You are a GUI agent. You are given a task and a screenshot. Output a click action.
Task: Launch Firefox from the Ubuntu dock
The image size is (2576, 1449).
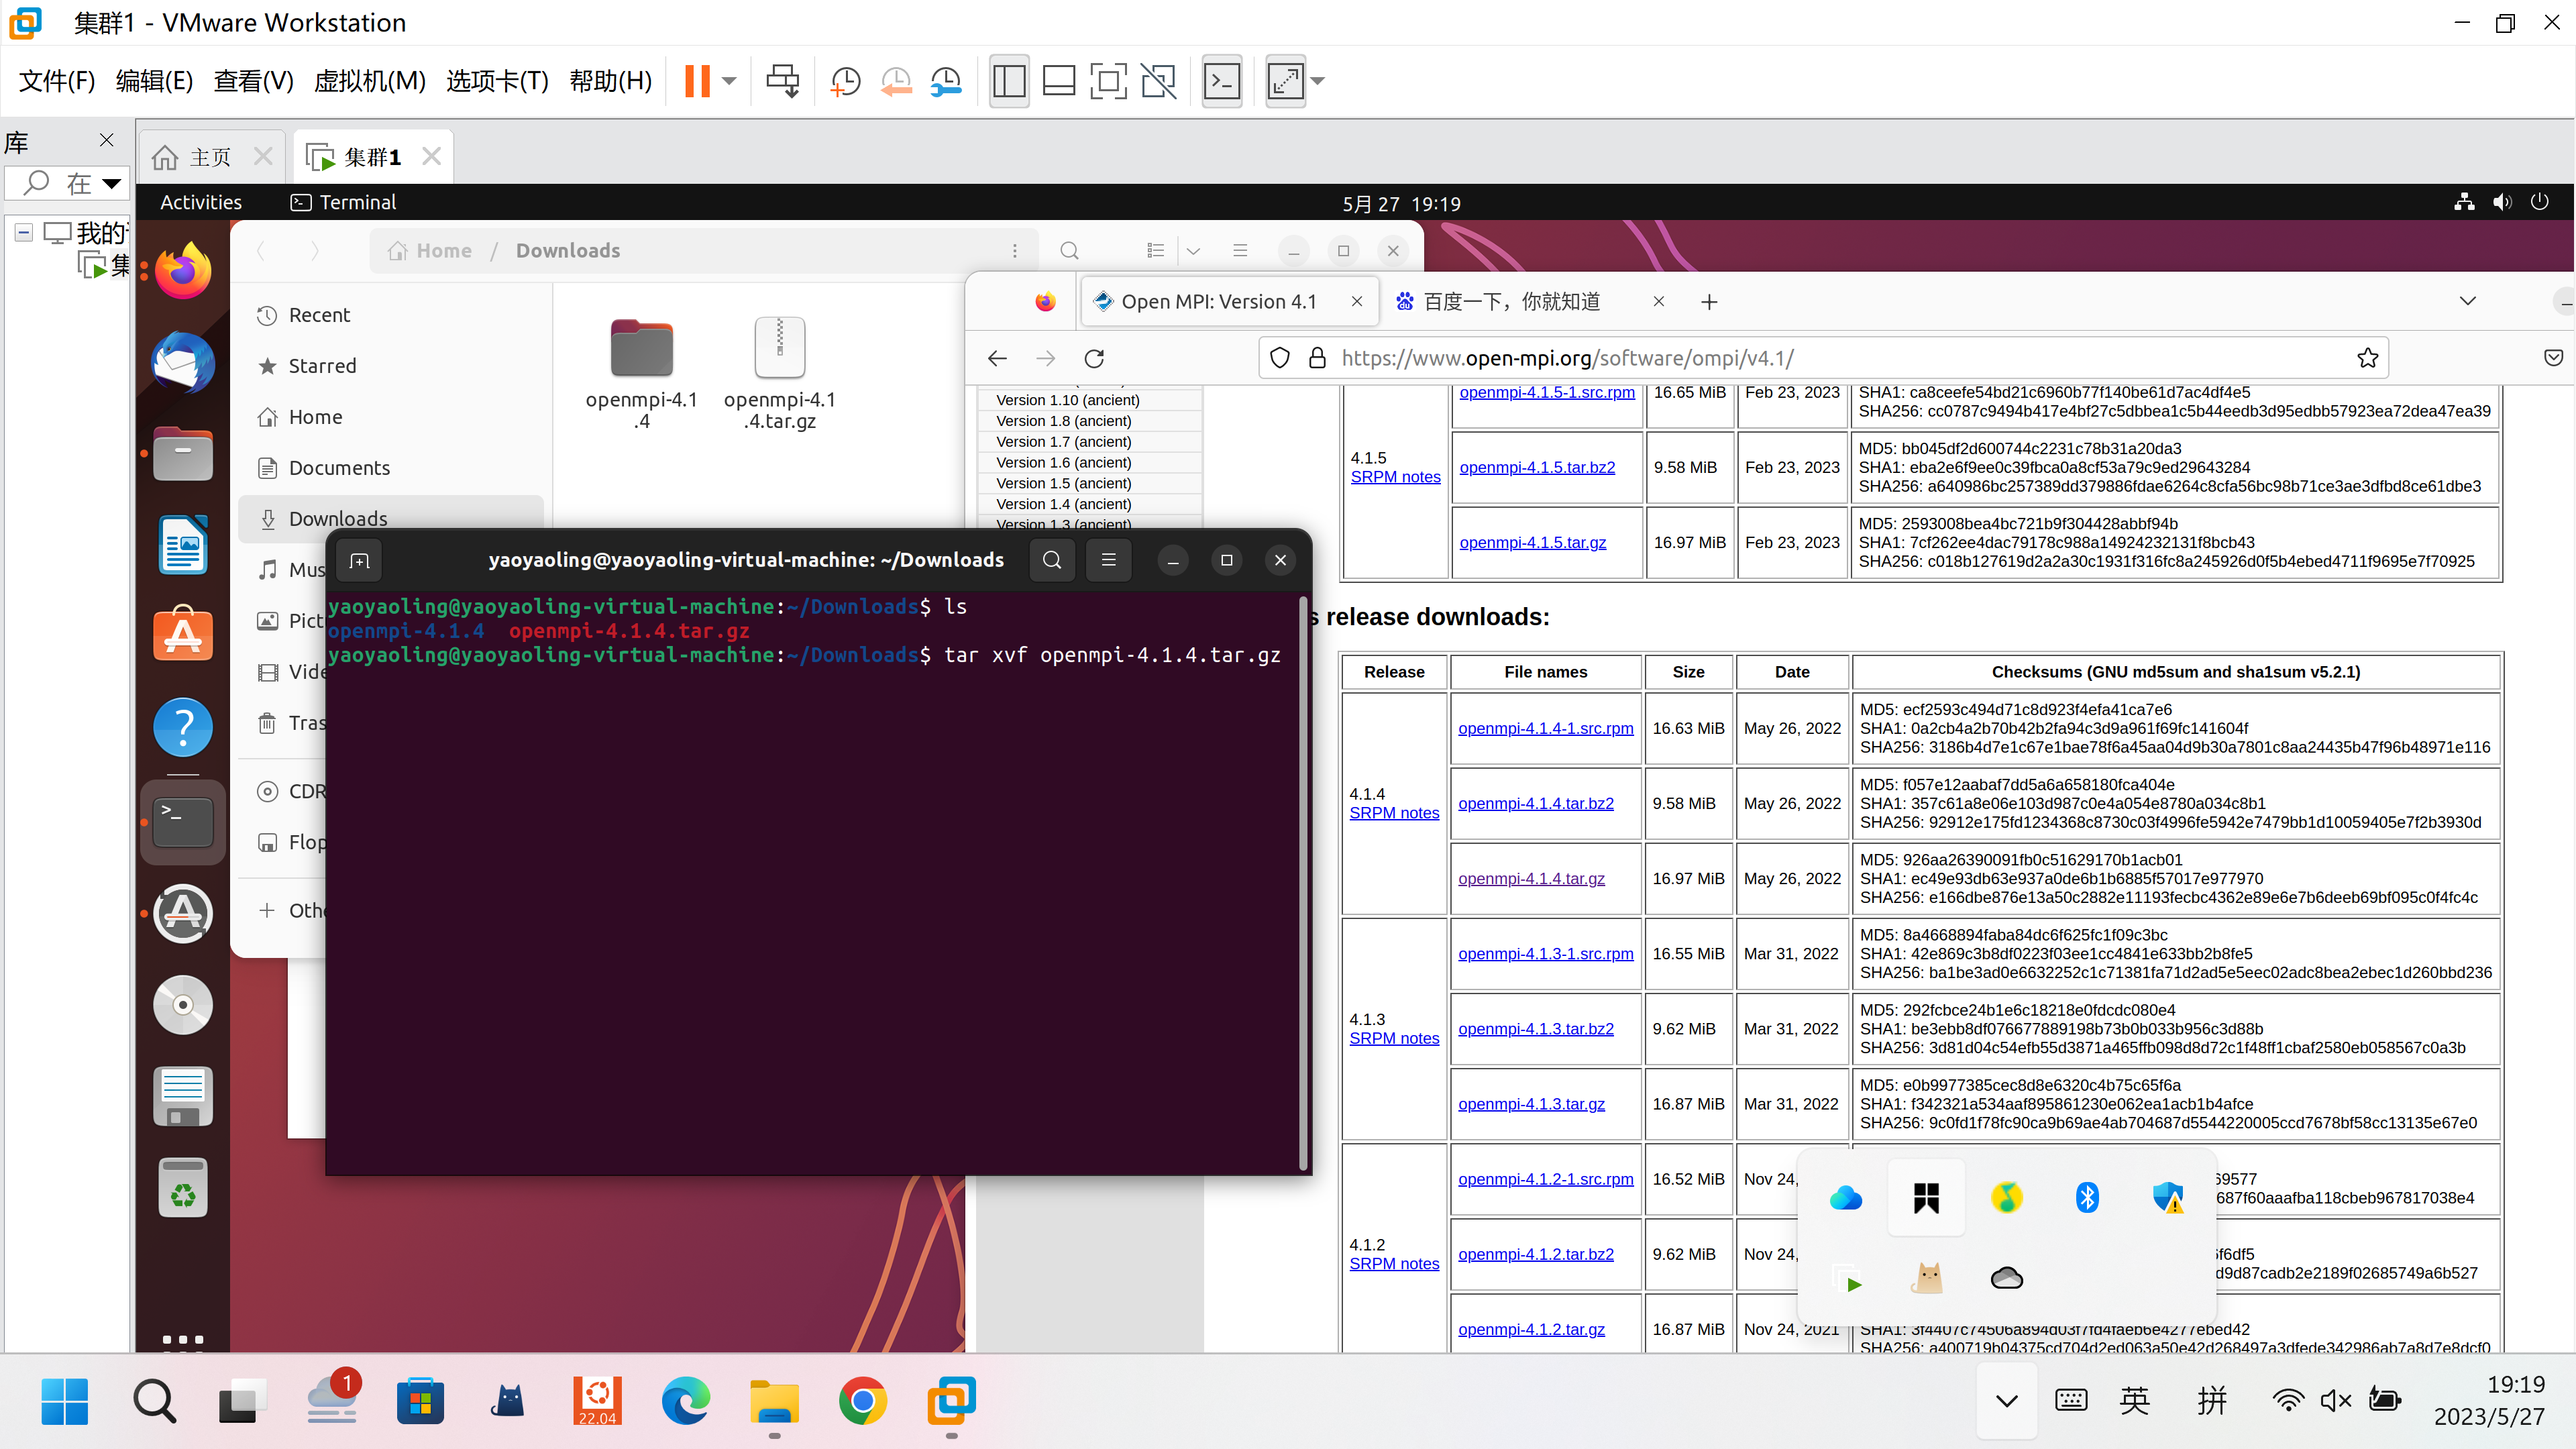[183, 271]
